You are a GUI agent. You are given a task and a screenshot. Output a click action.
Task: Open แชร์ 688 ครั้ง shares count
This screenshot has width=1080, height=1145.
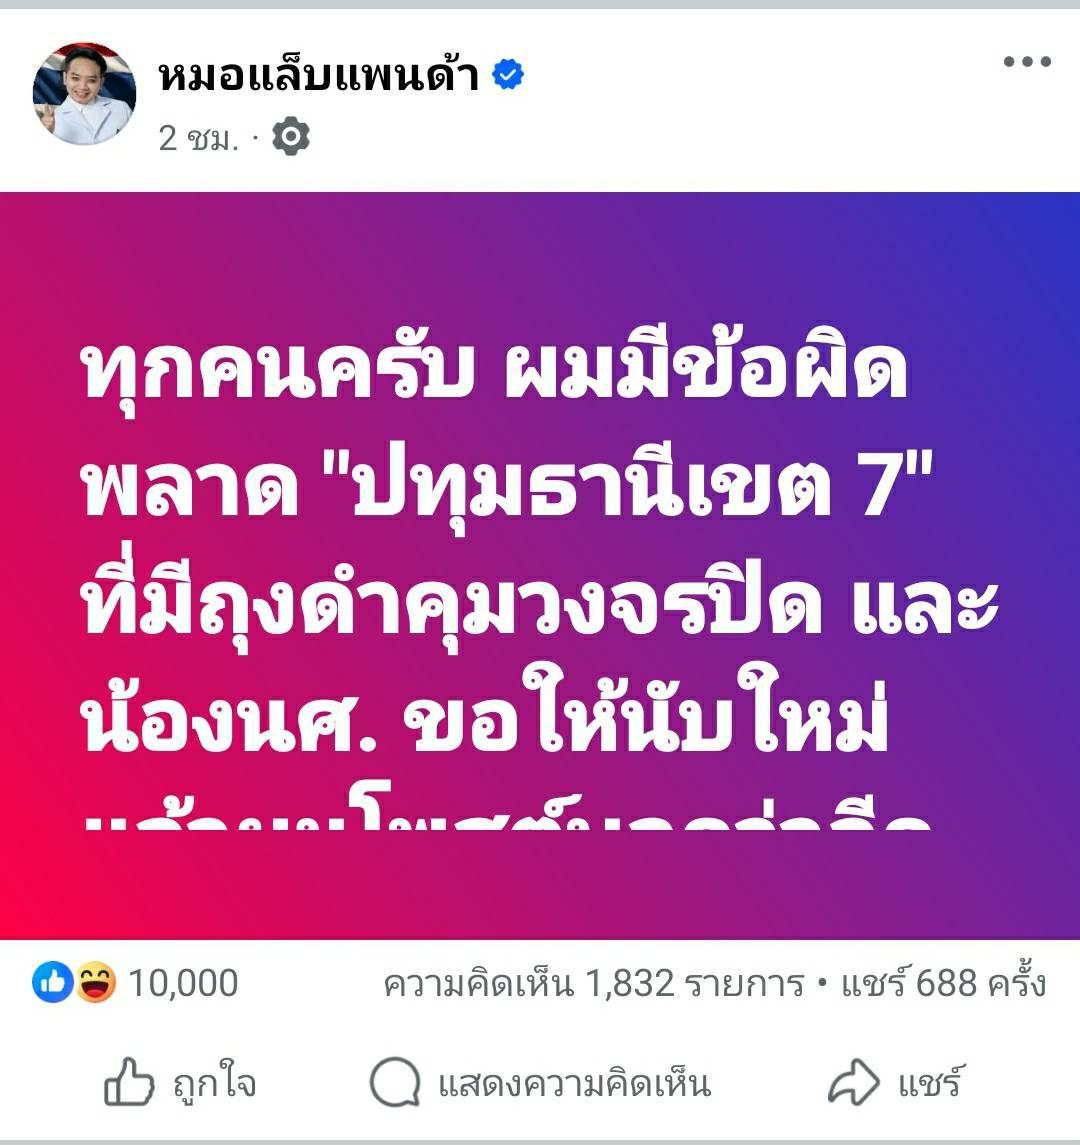[x=943, y=981]
